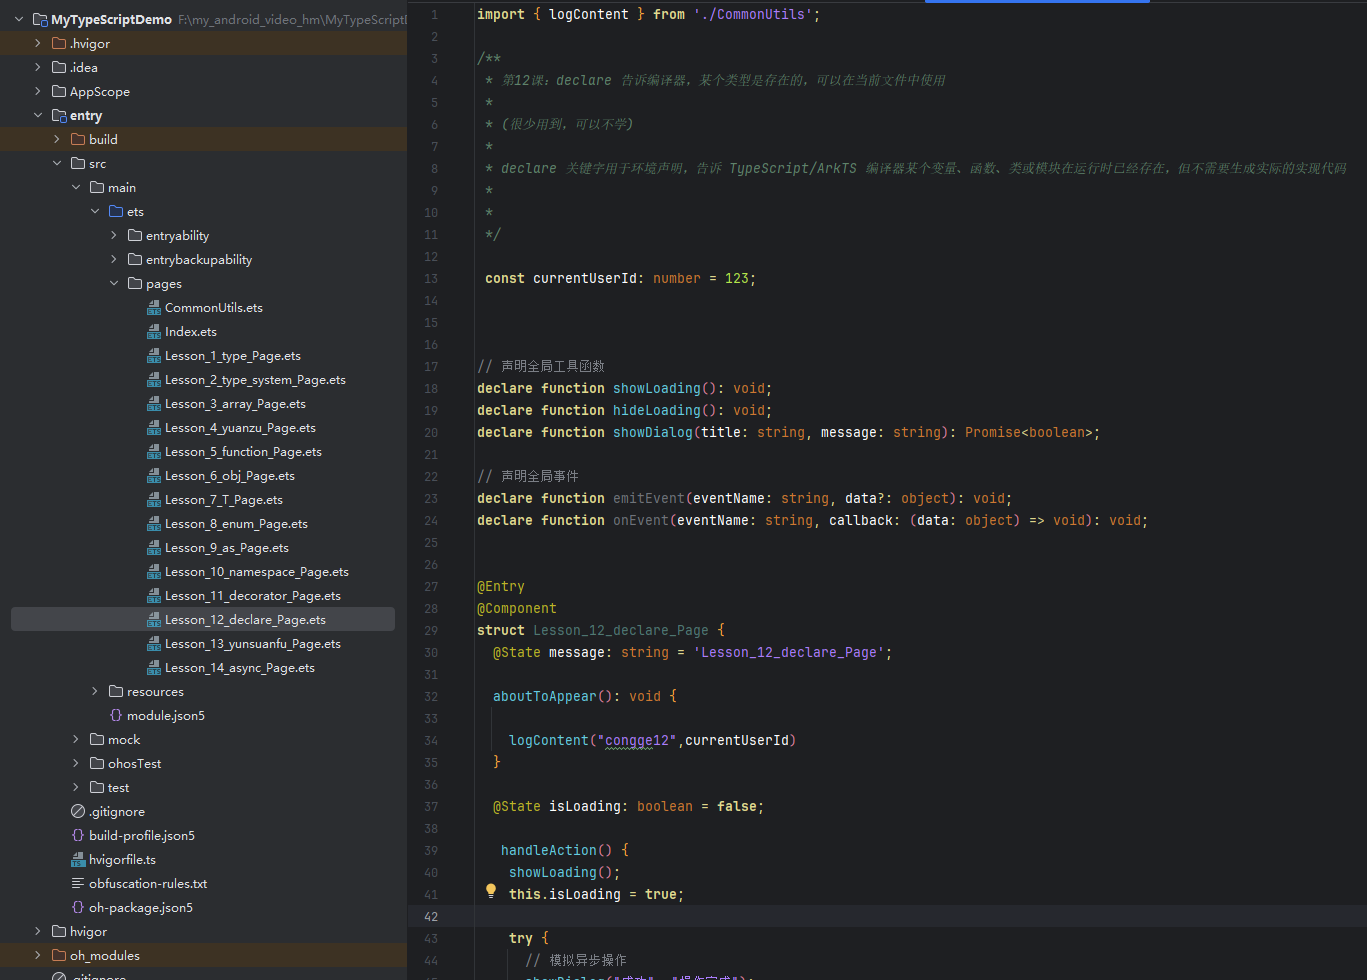Click the logContent call on line 34
The height and width of the screenshot is (980, 1367).
pyautogui.click(x=549, y=740)
